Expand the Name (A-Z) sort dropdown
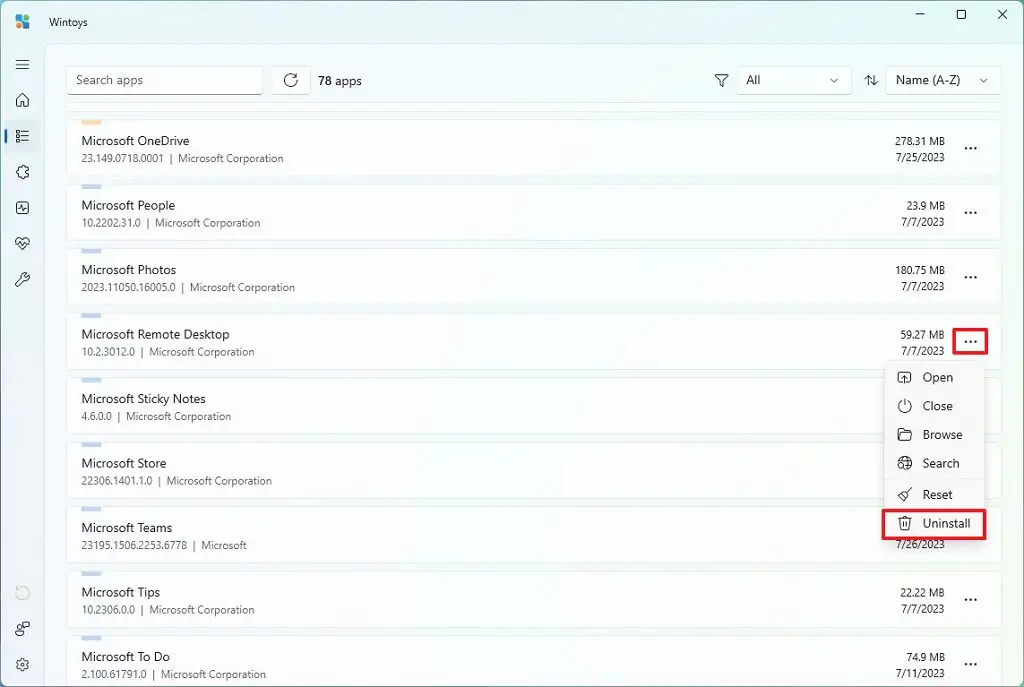This screenshot has width=1024, height=687. (943, 80)
